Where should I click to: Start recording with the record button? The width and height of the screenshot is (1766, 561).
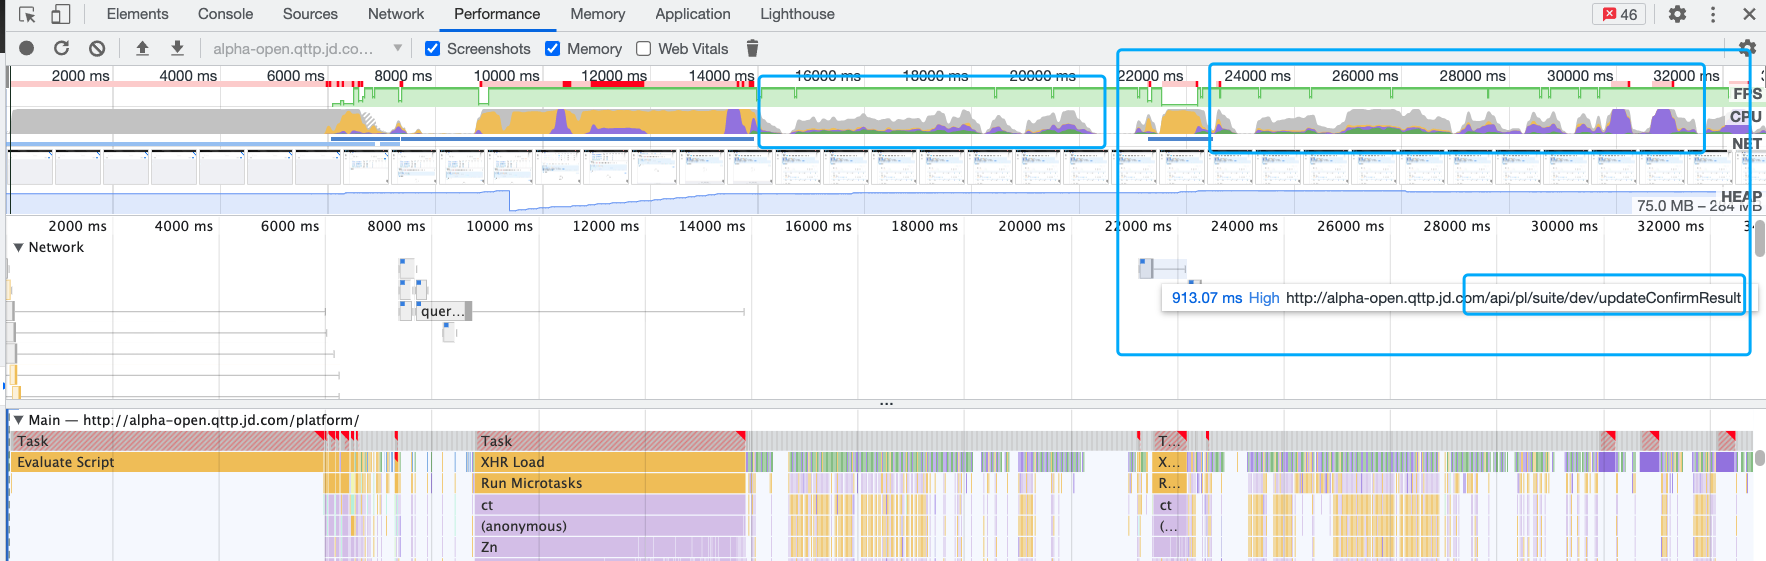tap(27, 48)
